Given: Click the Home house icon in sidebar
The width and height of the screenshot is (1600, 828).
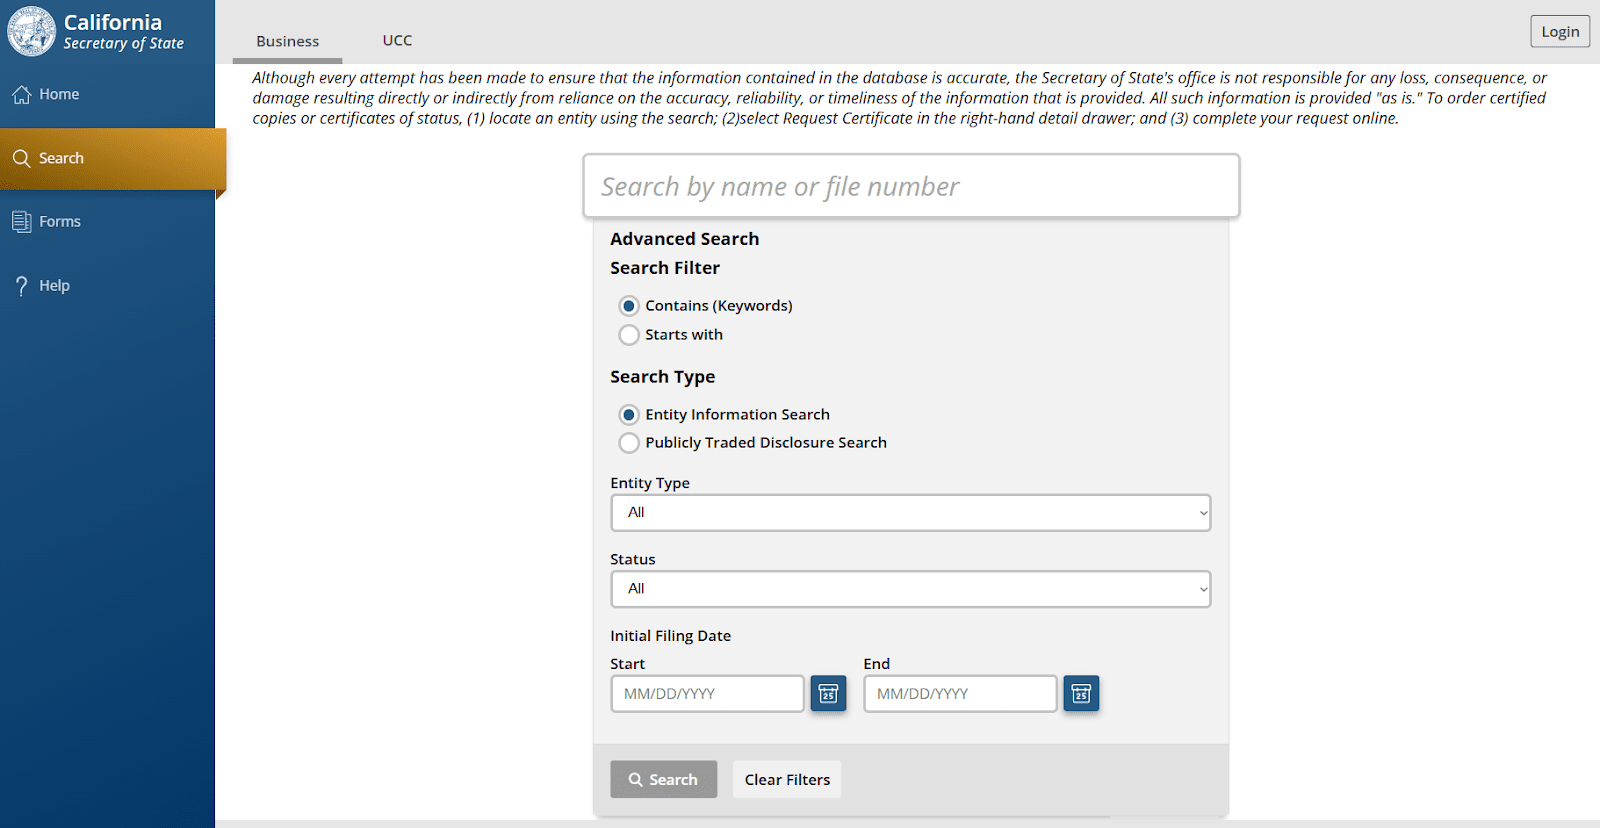Looking at the screenshot, I should pos(22,94).
